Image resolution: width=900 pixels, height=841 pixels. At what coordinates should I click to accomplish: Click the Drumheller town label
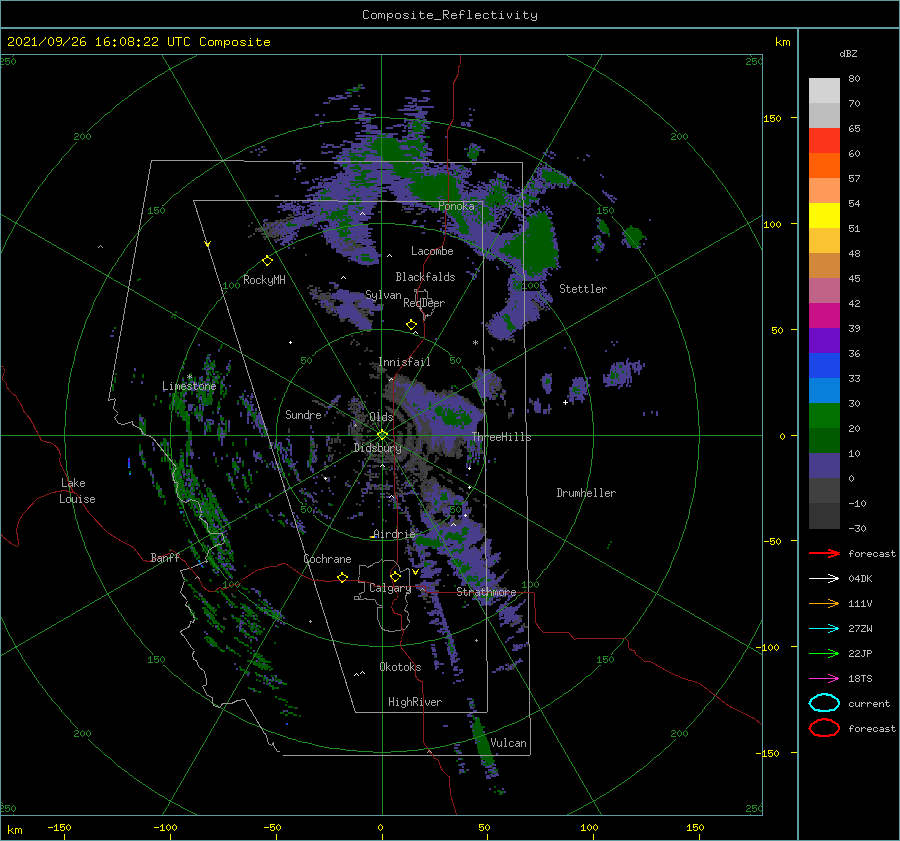pos(586,493)
